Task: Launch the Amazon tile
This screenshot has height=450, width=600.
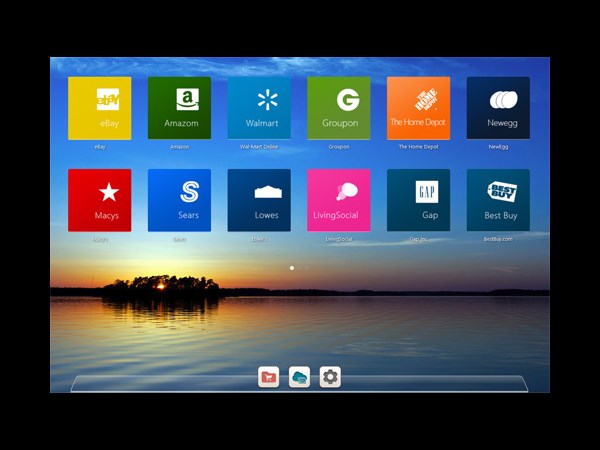Action: [x=179, y=108]
